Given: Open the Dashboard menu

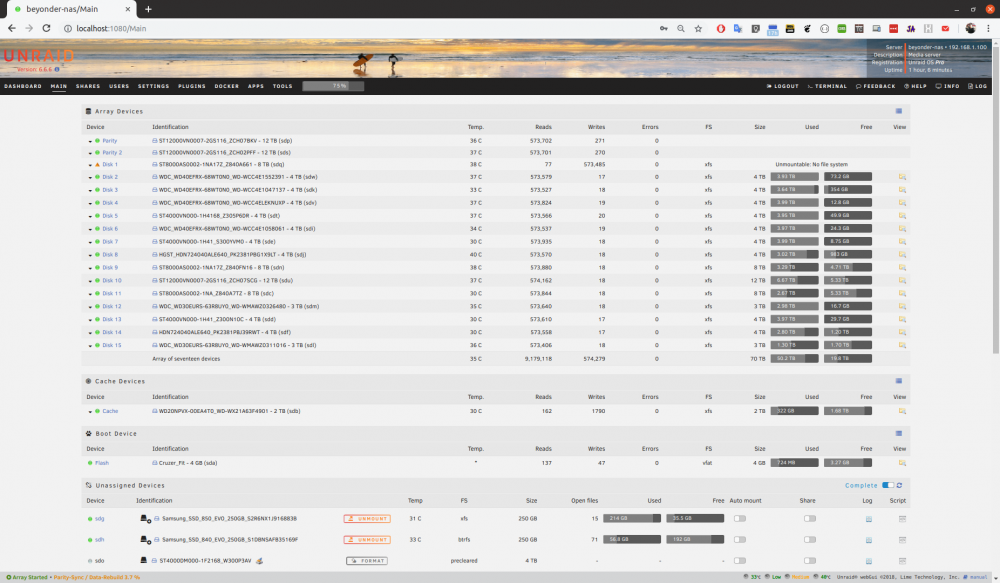Looking at the screenshot, I should click(23, 86).
